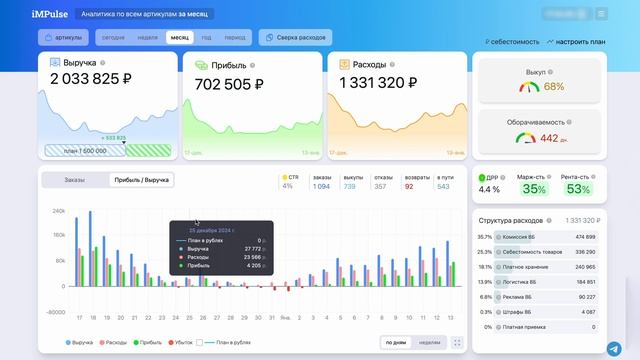Toggle the Прибыль legend series
This screenshot has width=640, height=360.
(x=148, y=342)
